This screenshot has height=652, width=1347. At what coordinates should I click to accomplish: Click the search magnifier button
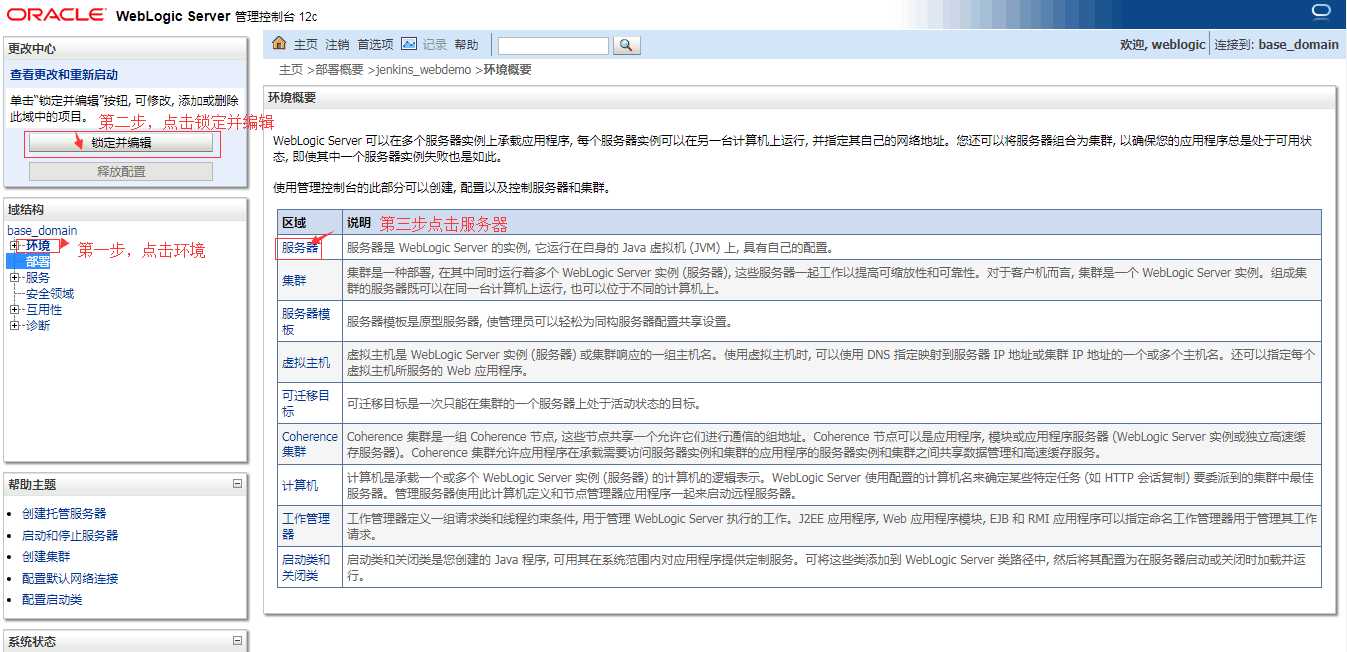pos(626,45)
